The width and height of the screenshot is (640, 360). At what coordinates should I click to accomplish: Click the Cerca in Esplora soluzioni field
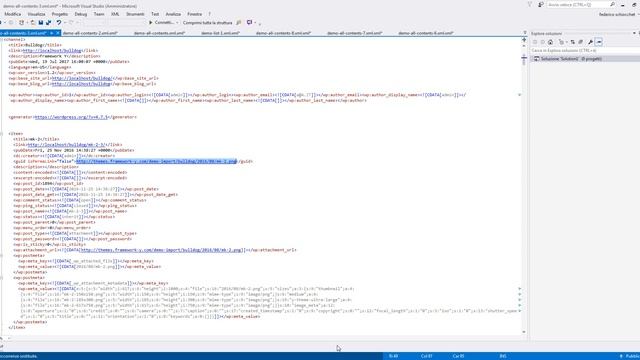[584, 51]
